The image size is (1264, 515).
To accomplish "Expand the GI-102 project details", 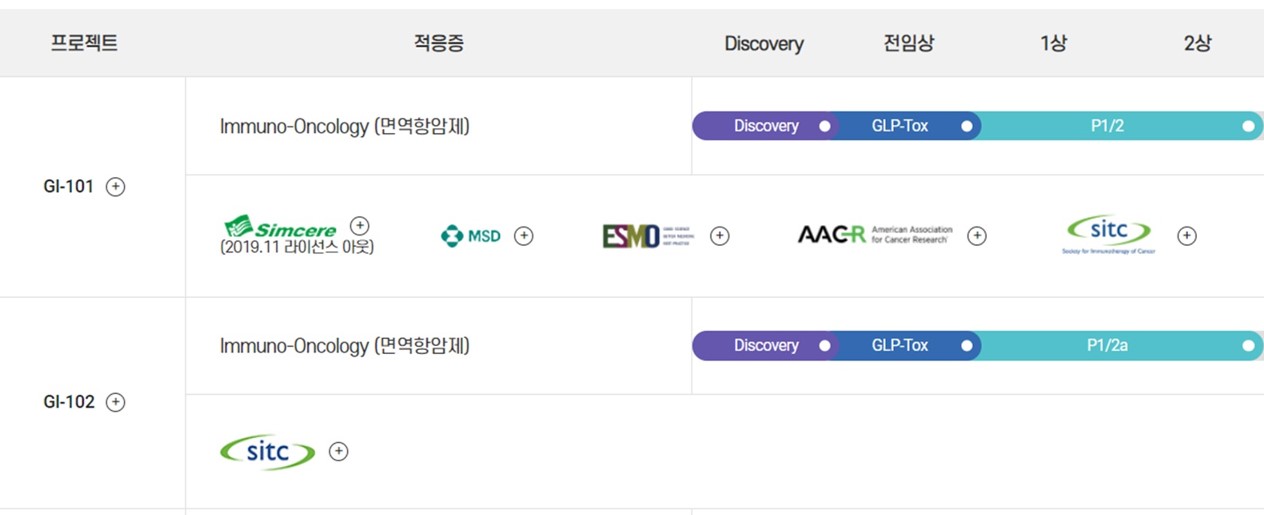I will pos(116,402).
